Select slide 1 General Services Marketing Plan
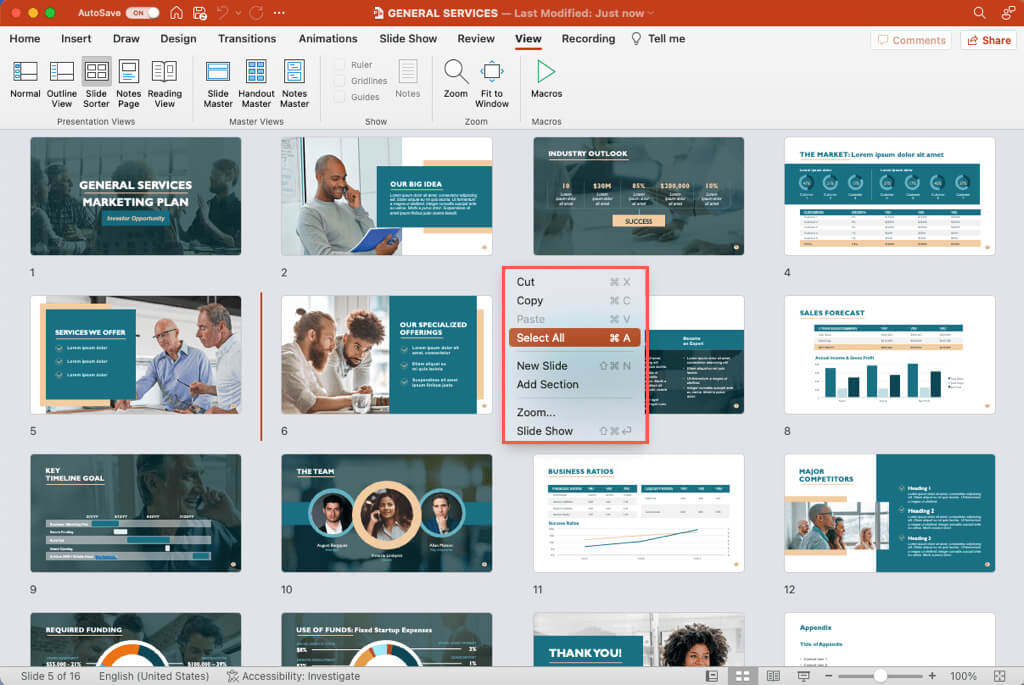 136,196
